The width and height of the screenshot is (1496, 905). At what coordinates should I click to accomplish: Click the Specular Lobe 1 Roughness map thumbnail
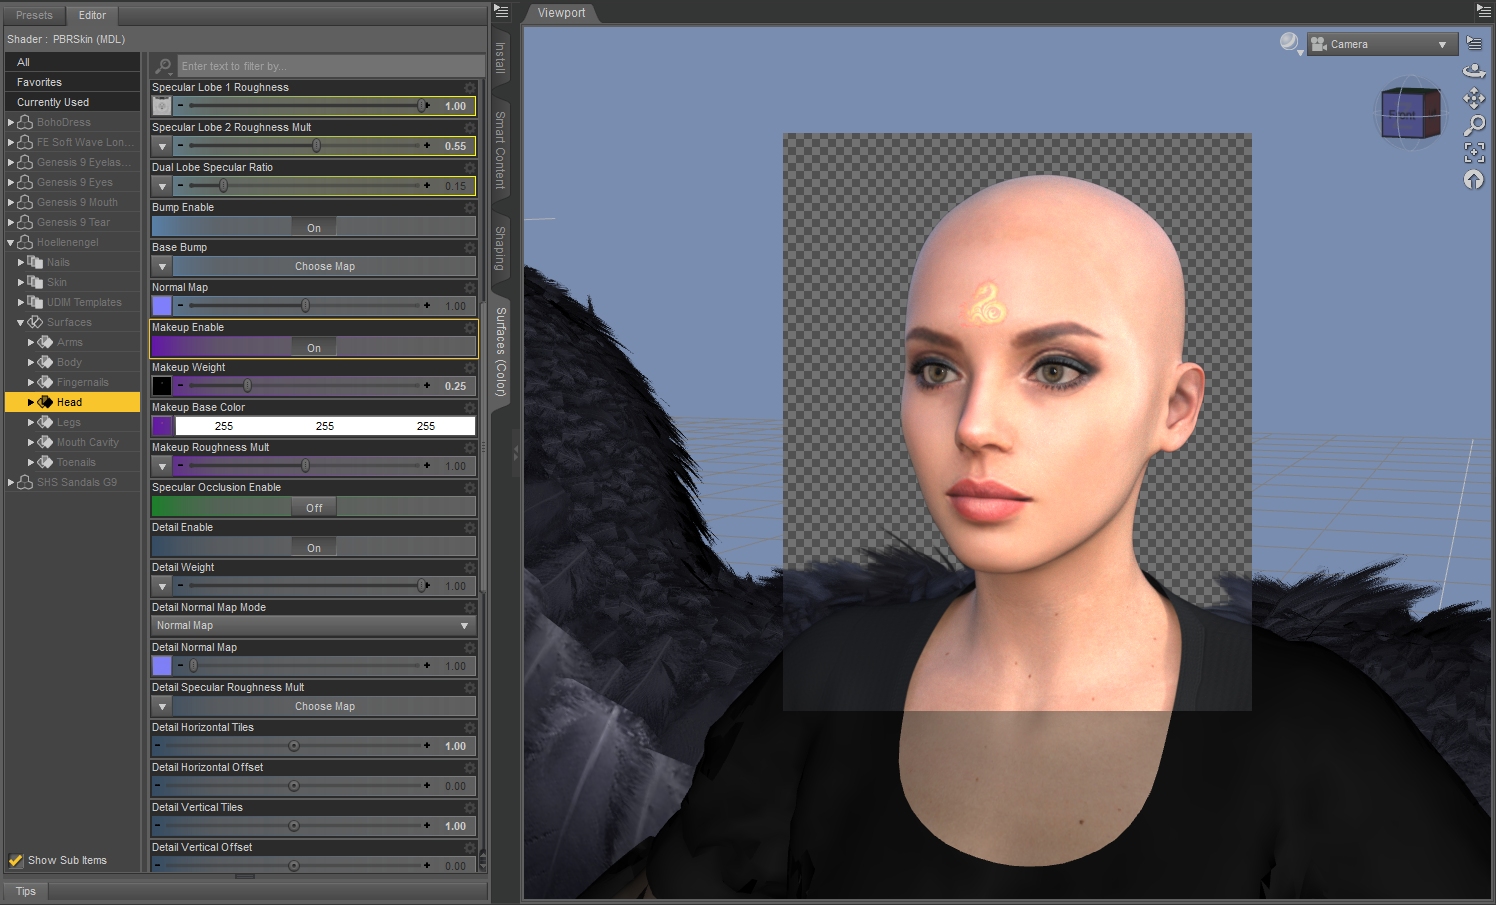(x=162, y=105)
